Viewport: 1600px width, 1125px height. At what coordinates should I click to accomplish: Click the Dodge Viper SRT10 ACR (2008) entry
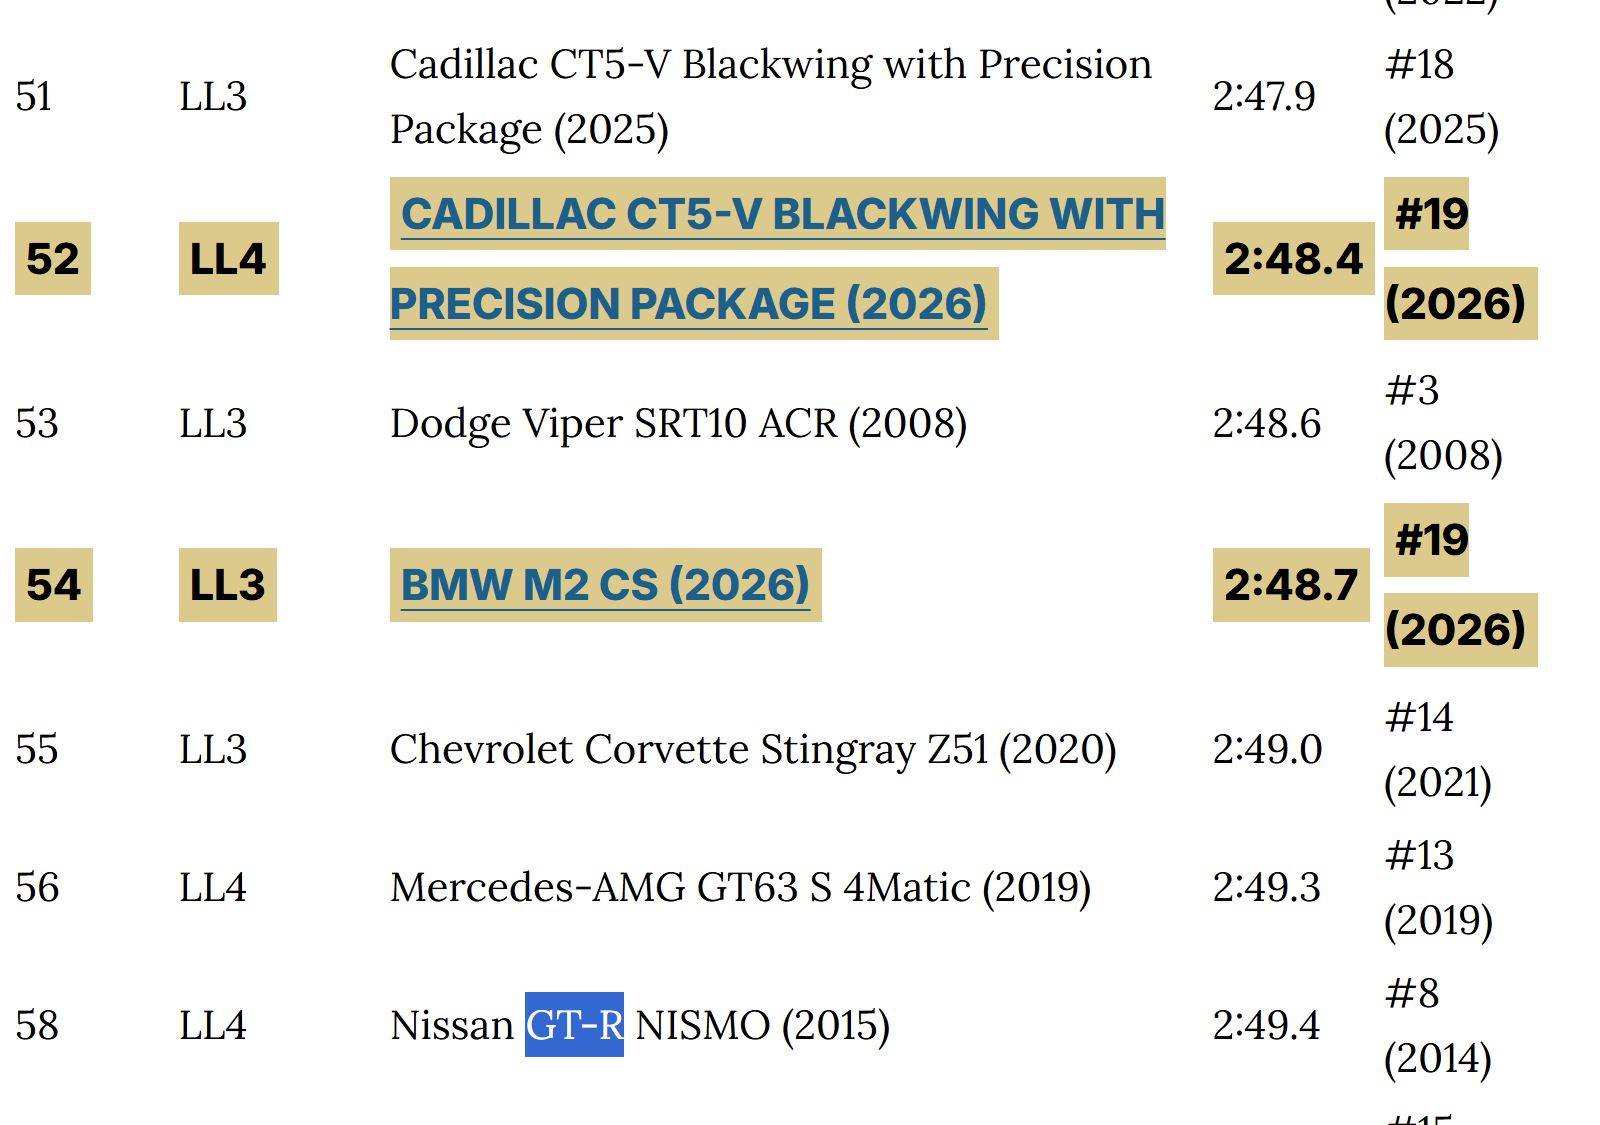click(x=678, y=424)
